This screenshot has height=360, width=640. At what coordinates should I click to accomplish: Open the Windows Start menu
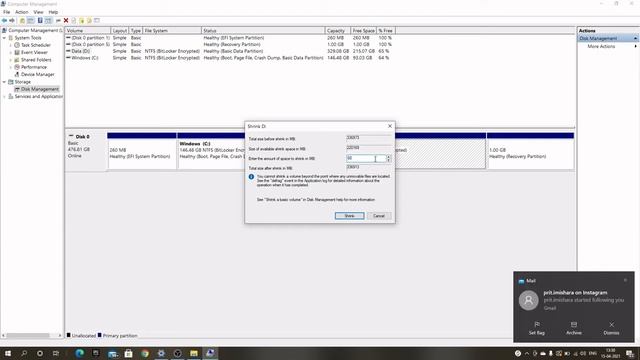7,353
